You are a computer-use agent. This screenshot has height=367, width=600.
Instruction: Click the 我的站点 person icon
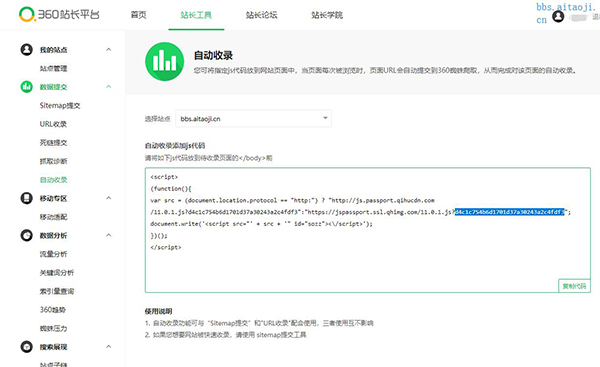(x=26, y=49)
